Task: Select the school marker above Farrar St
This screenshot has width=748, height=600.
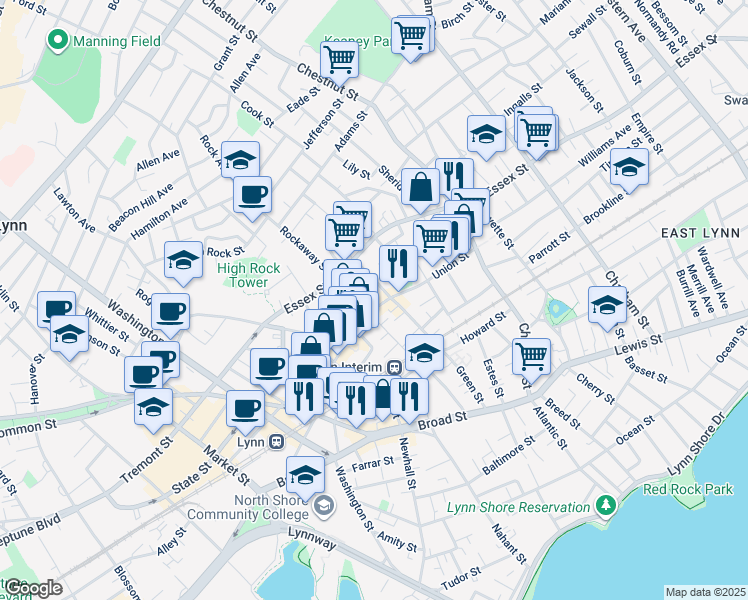Action: 305,475
